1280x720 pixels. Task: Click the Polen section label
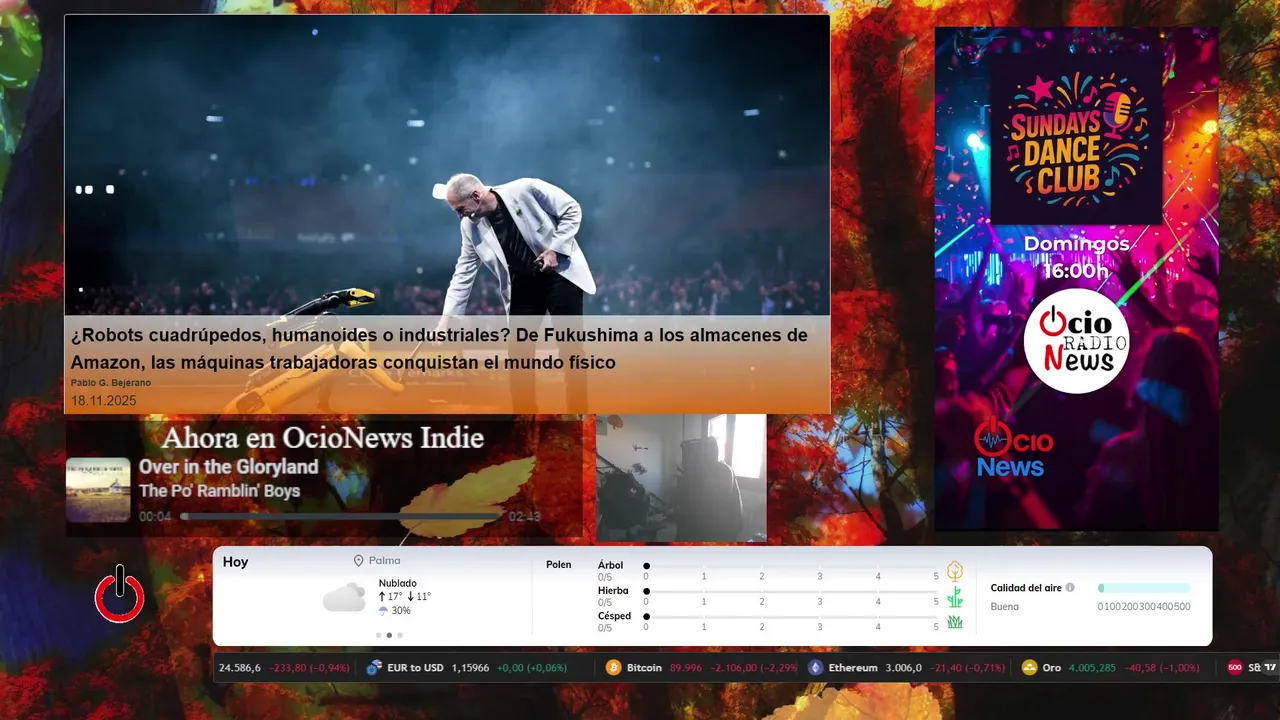point(558,565)
